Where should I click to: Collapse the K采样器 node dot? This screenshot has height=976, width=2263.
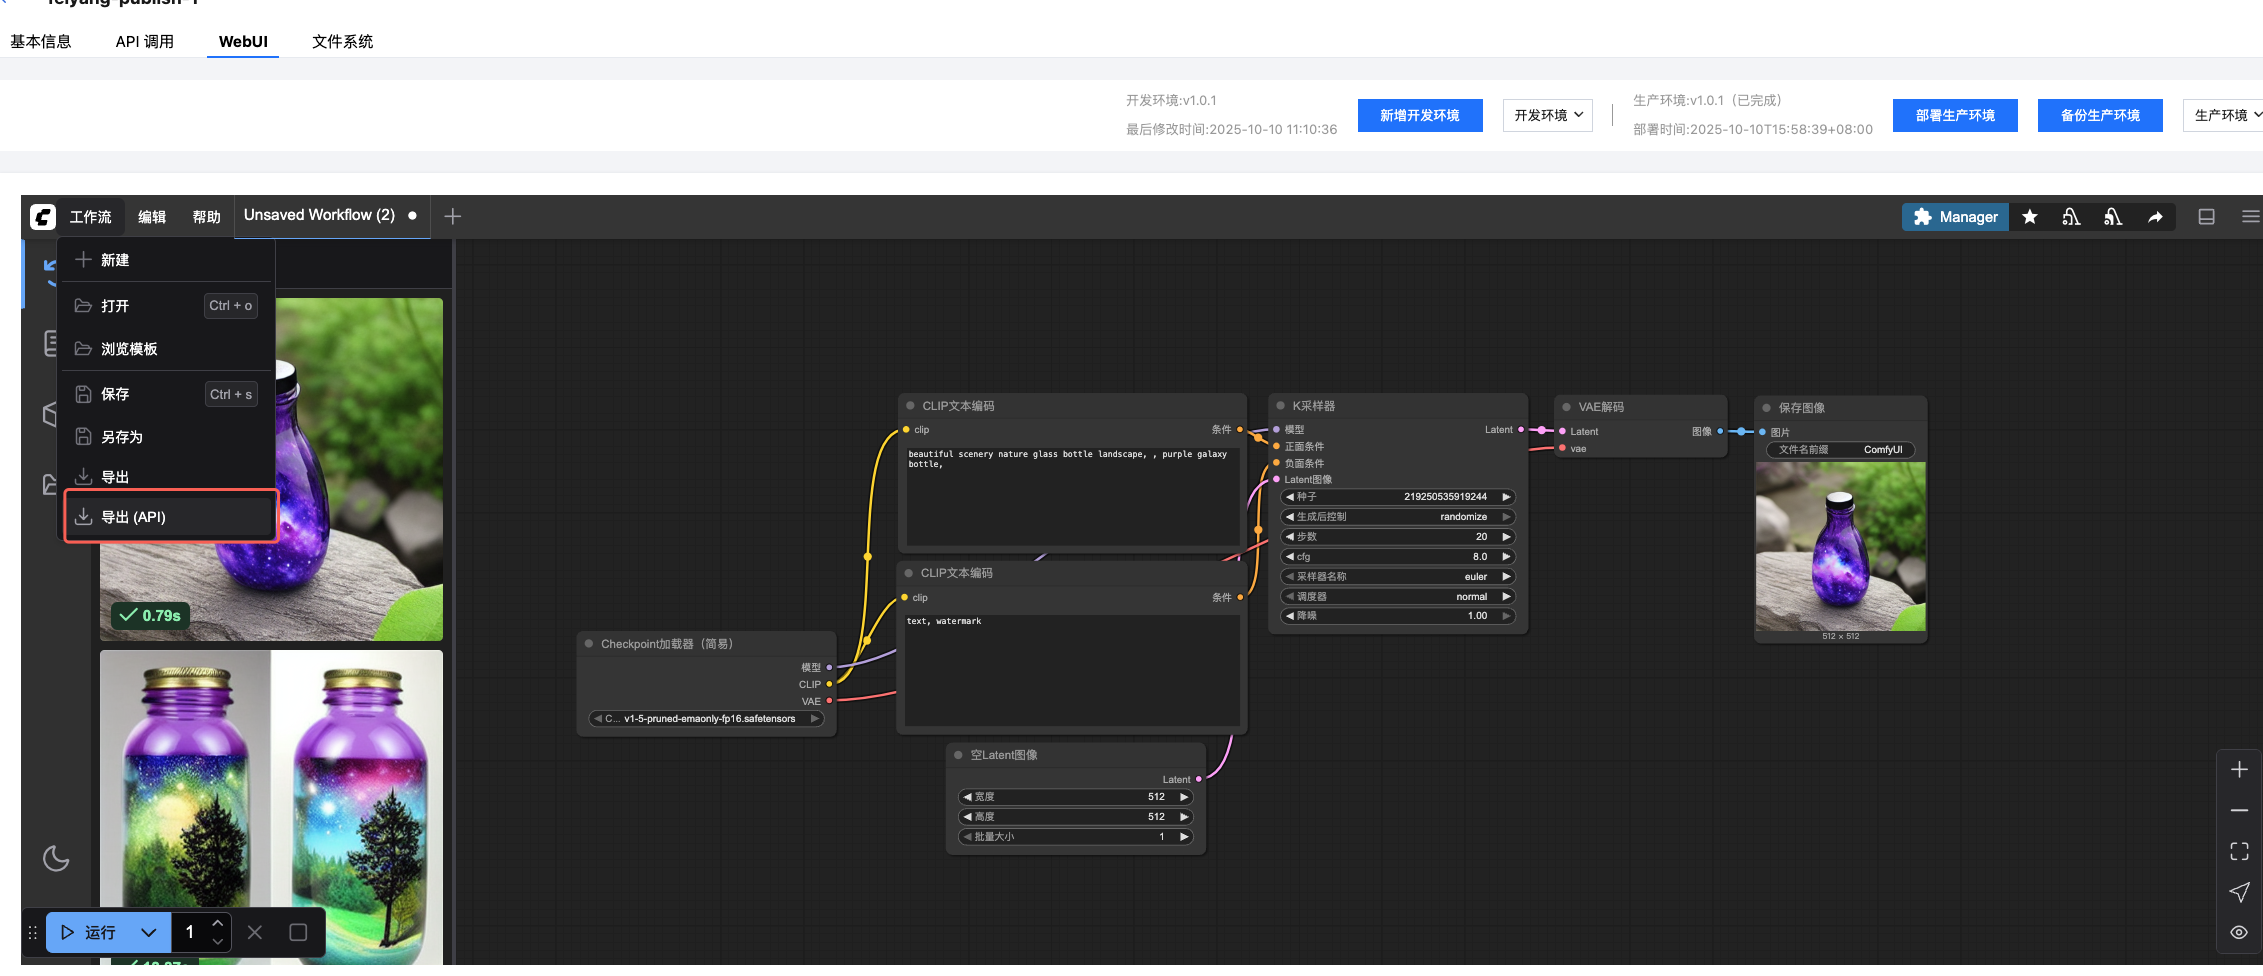click(x=1280, y=406)
